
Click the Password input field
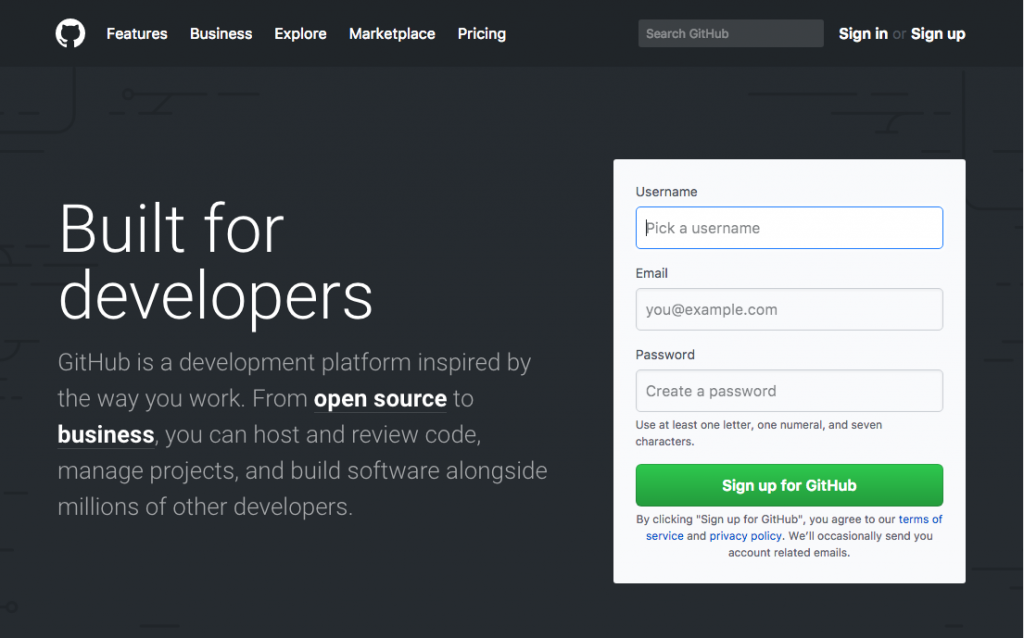(x=789, y=390)
